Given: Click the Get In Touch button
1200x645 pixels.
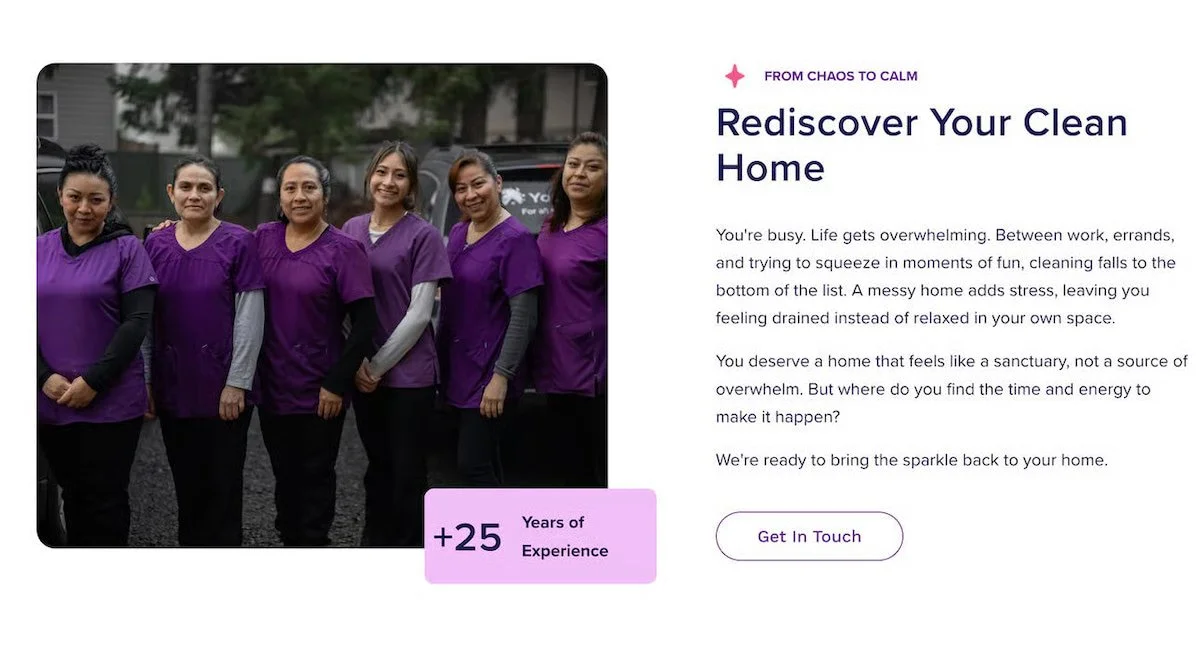Looking at the screenshot, I should (809, 536).
